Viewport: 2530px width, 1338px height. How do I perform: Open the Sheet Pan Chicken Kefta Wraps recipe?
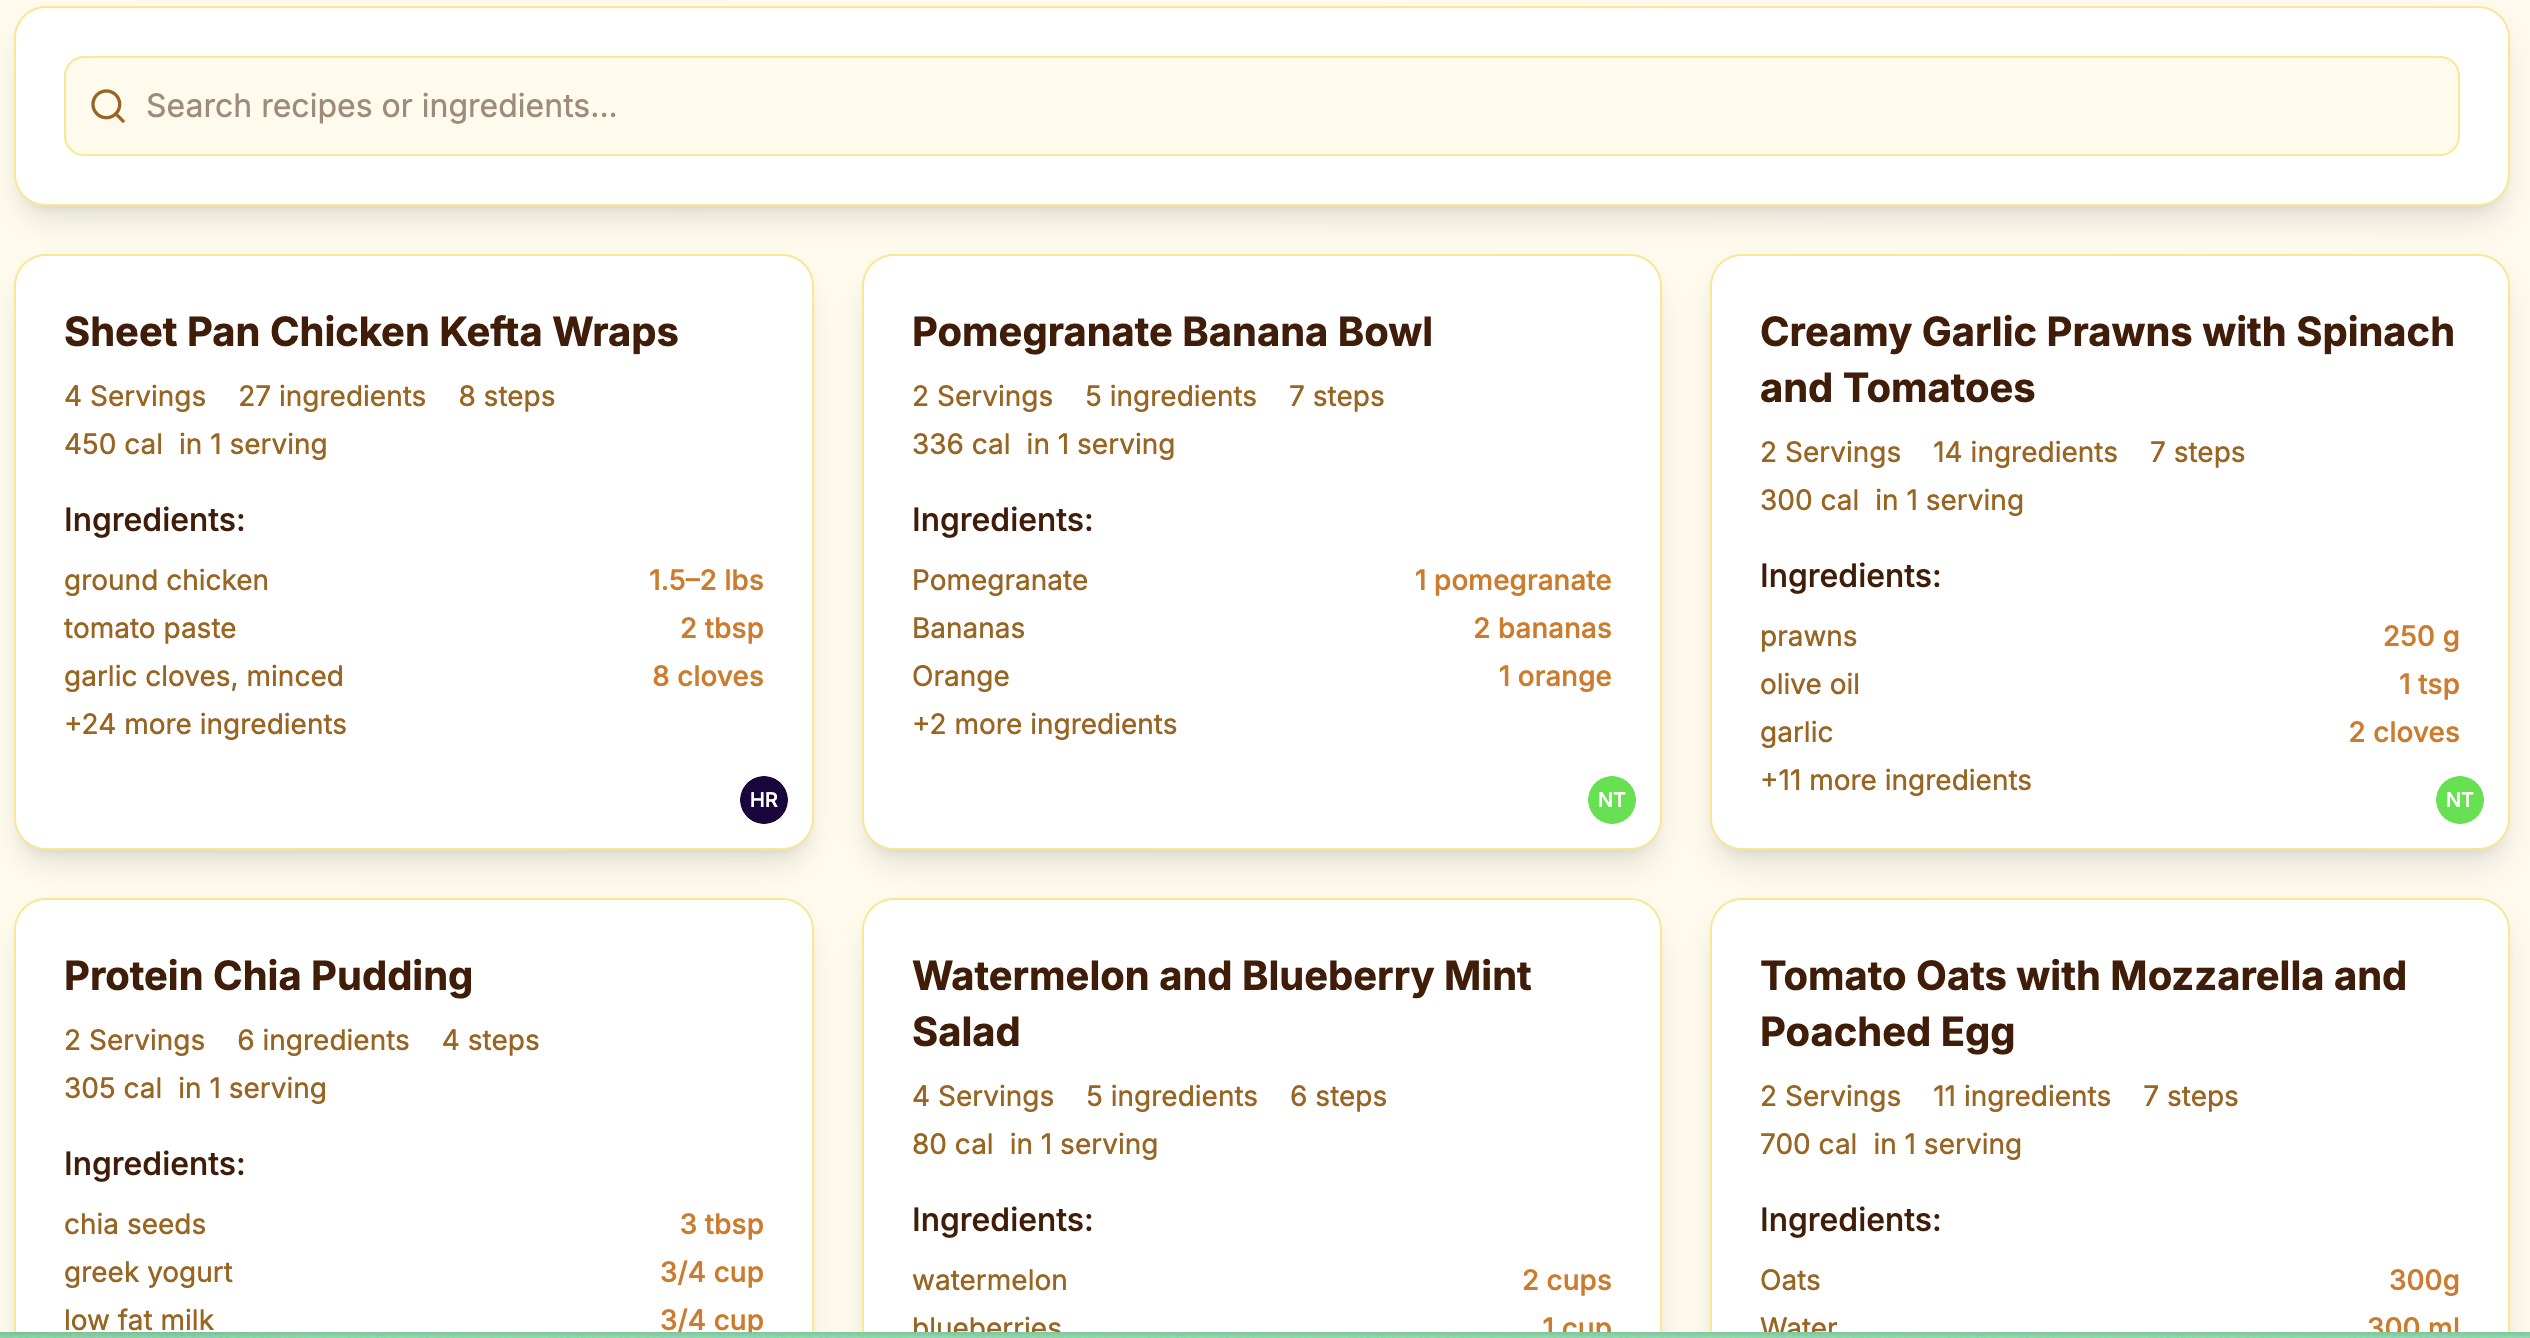[x=371, y=332]
